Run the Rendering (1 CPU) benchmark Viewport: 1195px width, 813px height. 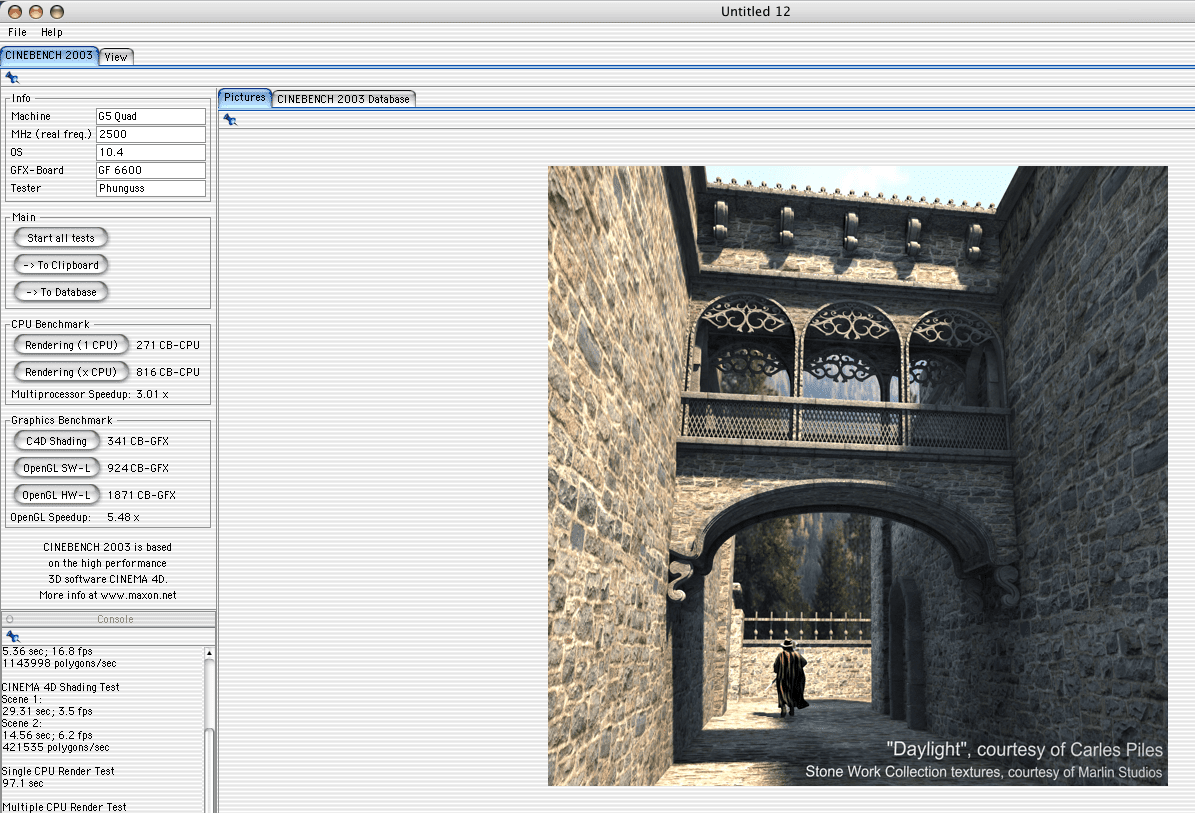[x=70, y=345]
